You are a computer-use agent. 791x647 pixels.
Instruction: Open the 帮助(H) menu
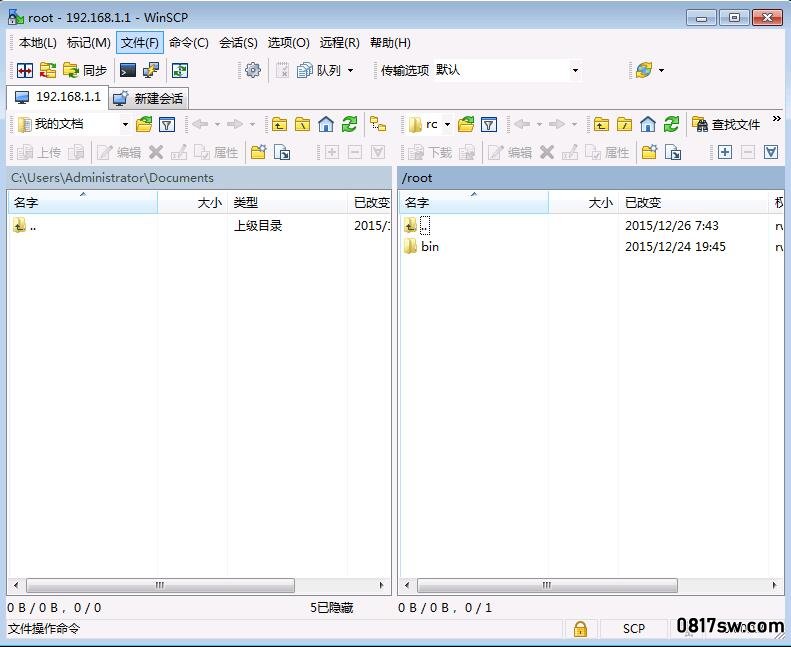pyautogui.click(x=390, y=43)
